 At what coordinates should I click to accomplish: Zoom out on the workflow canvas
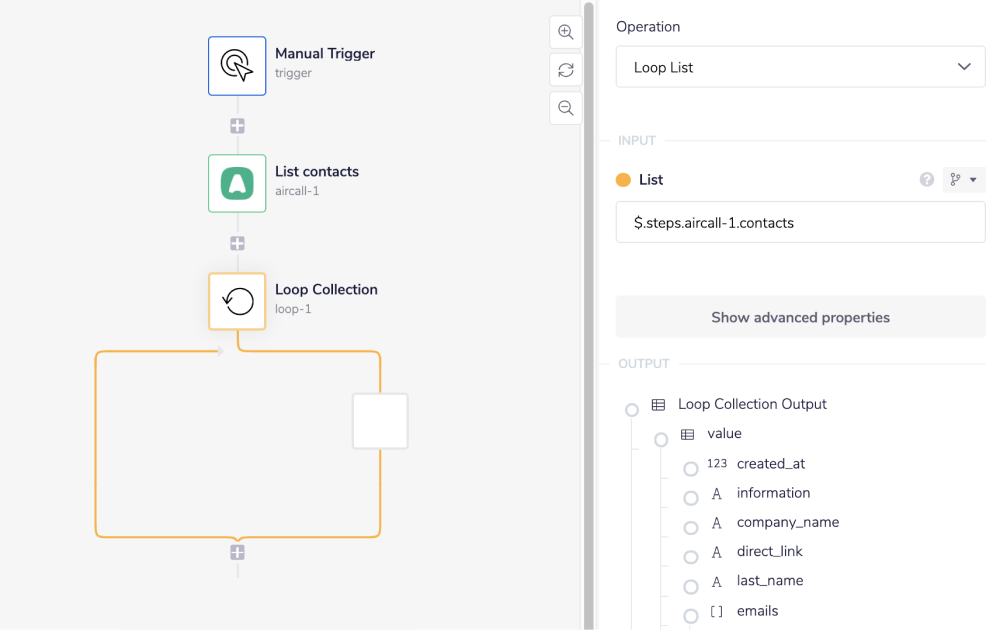(566, 108)
